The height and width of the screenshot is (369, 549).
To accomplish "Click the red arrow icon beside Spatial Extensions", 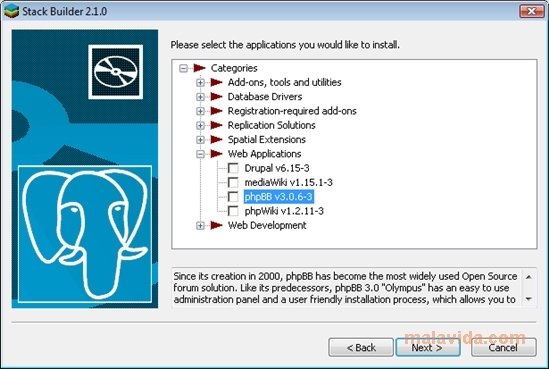I will [216, 140].
